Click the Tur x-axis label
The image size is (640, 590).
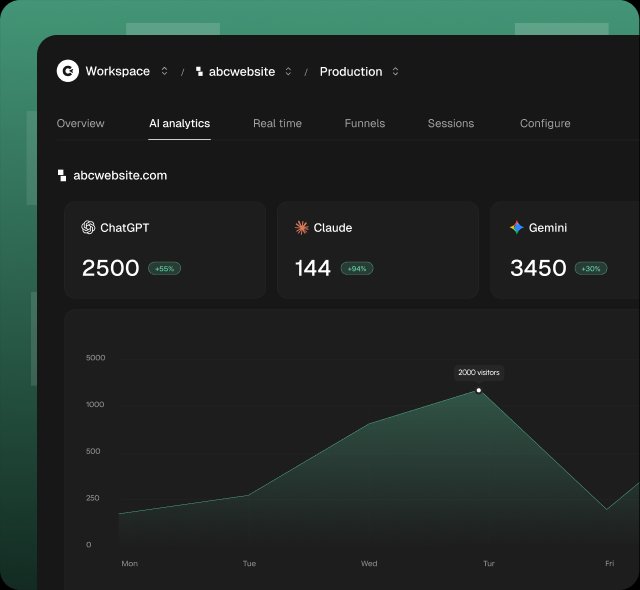point(489,563)
